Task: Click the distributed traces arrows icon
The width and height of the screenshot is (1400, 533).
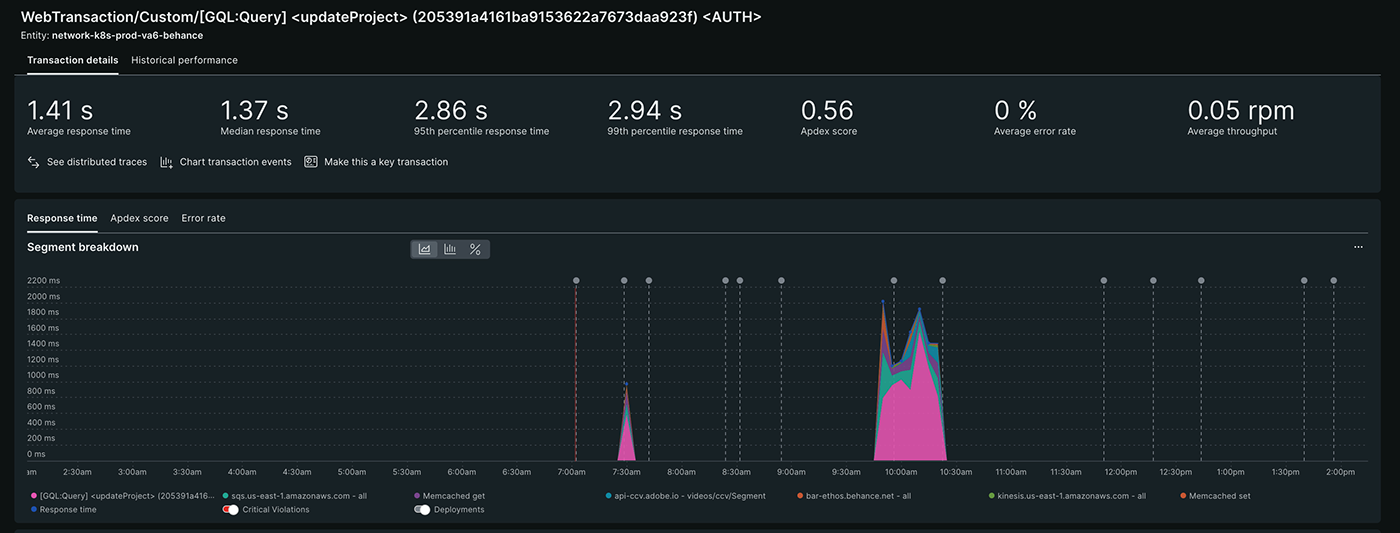Action: 33,162
